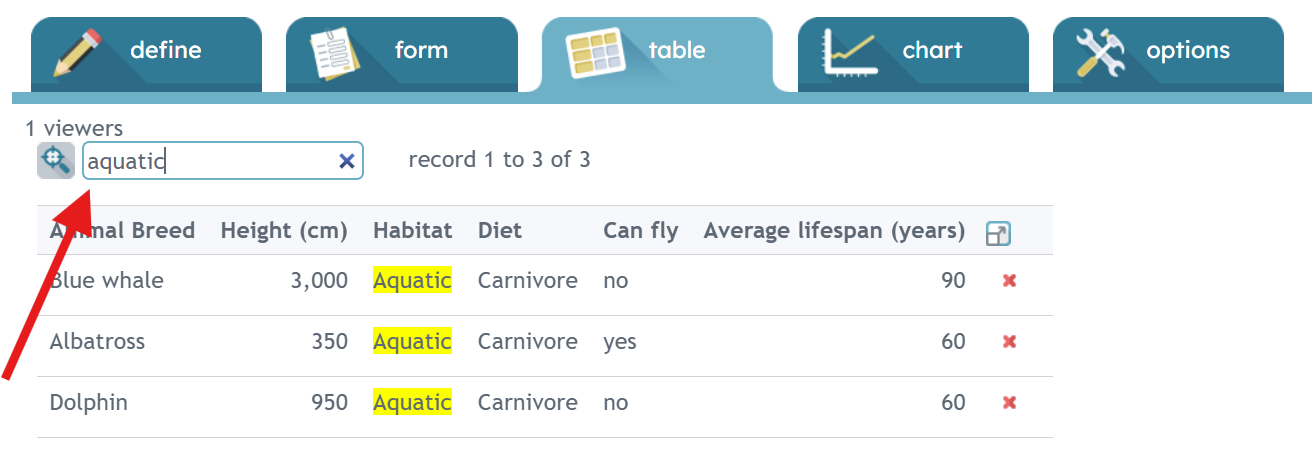Sort by the Average lifespan (years) column

834,231
